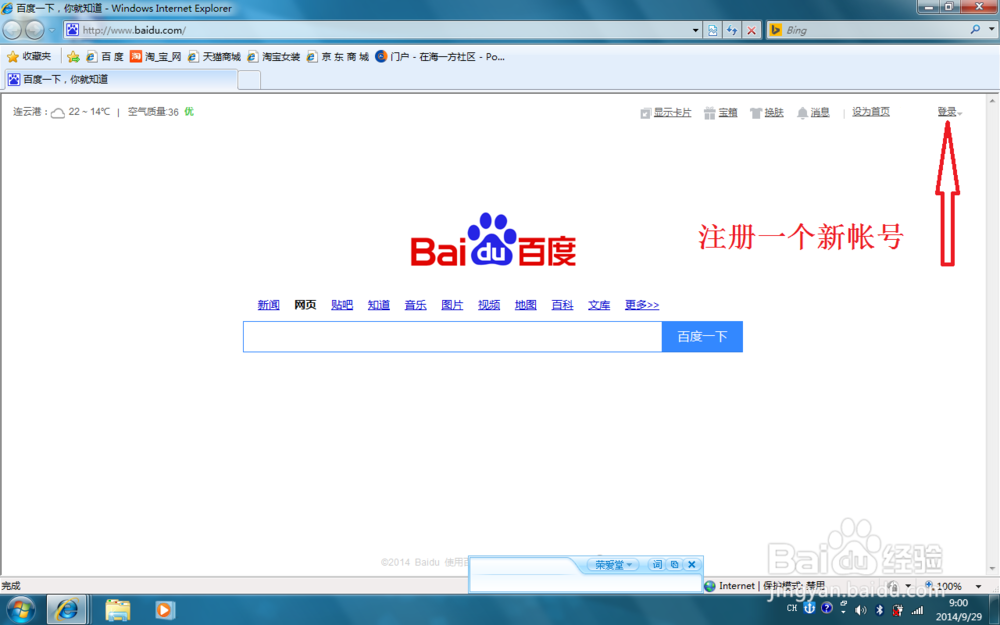Click the cloud weather icon
The height and width of the screenshot is (625, 1000).
[58, 113]
